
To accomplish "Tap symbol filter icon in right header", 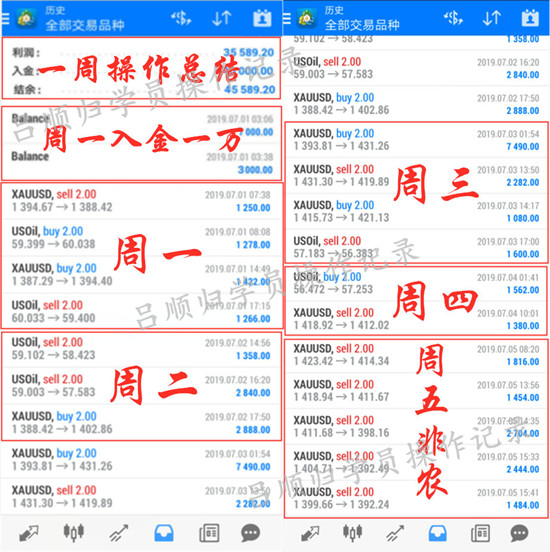I will (x=453, y=18).
